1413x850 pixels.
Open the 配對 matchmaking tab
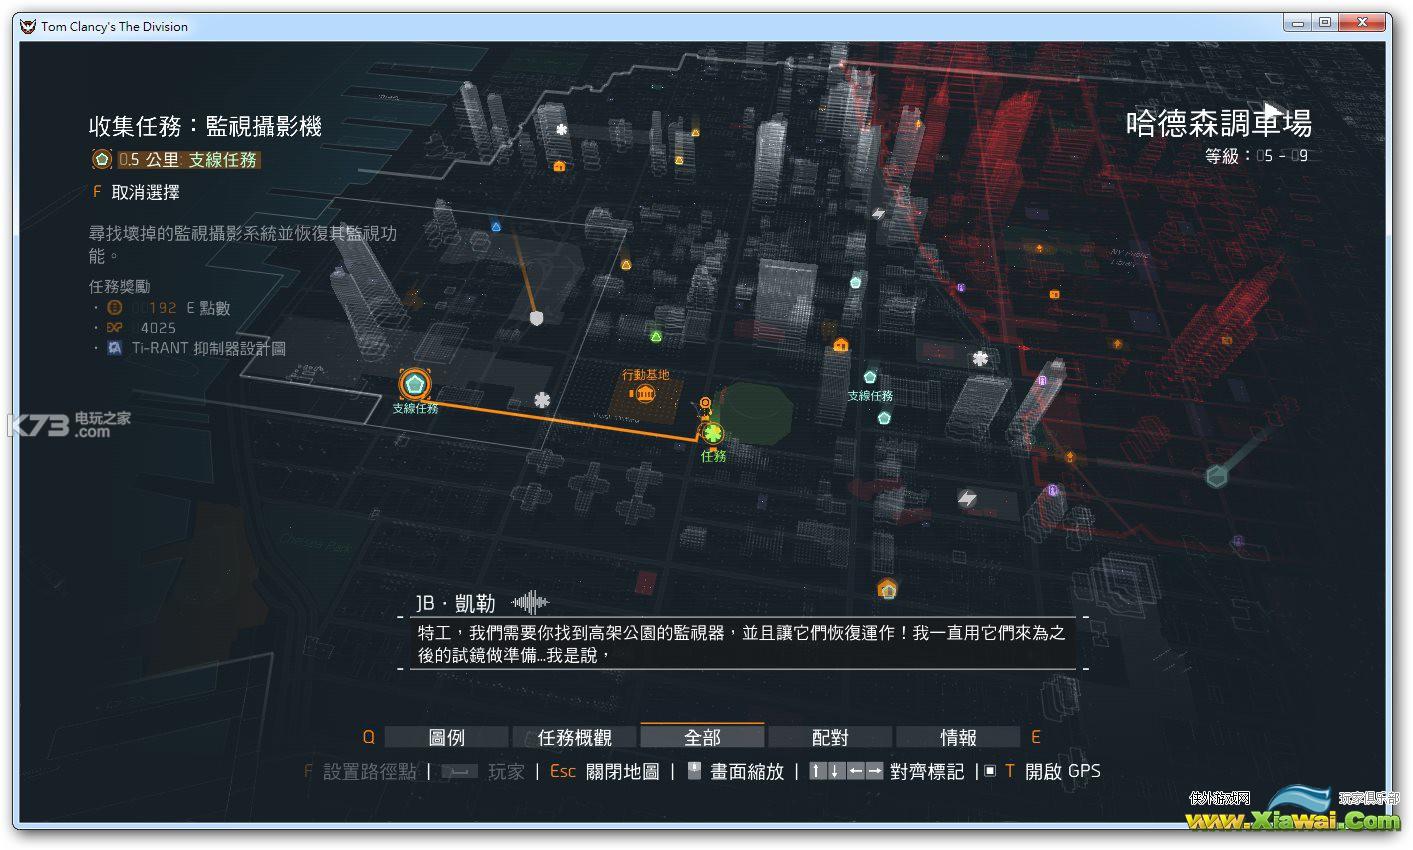click(x=830, y=737)
